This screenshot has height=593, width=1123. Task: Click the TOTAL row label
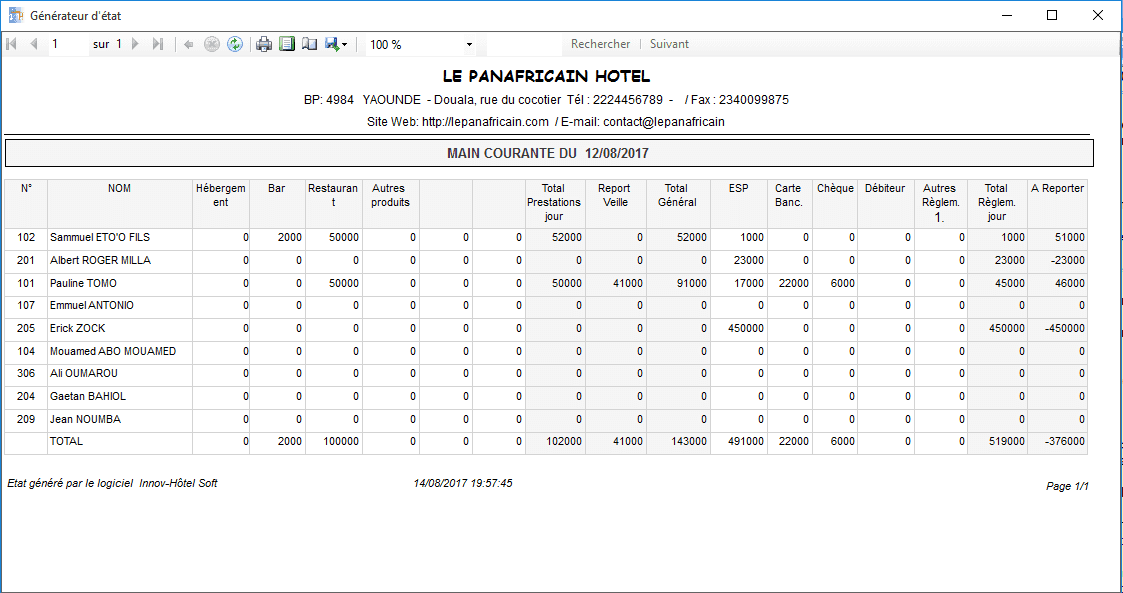click(x=66, y=442)
